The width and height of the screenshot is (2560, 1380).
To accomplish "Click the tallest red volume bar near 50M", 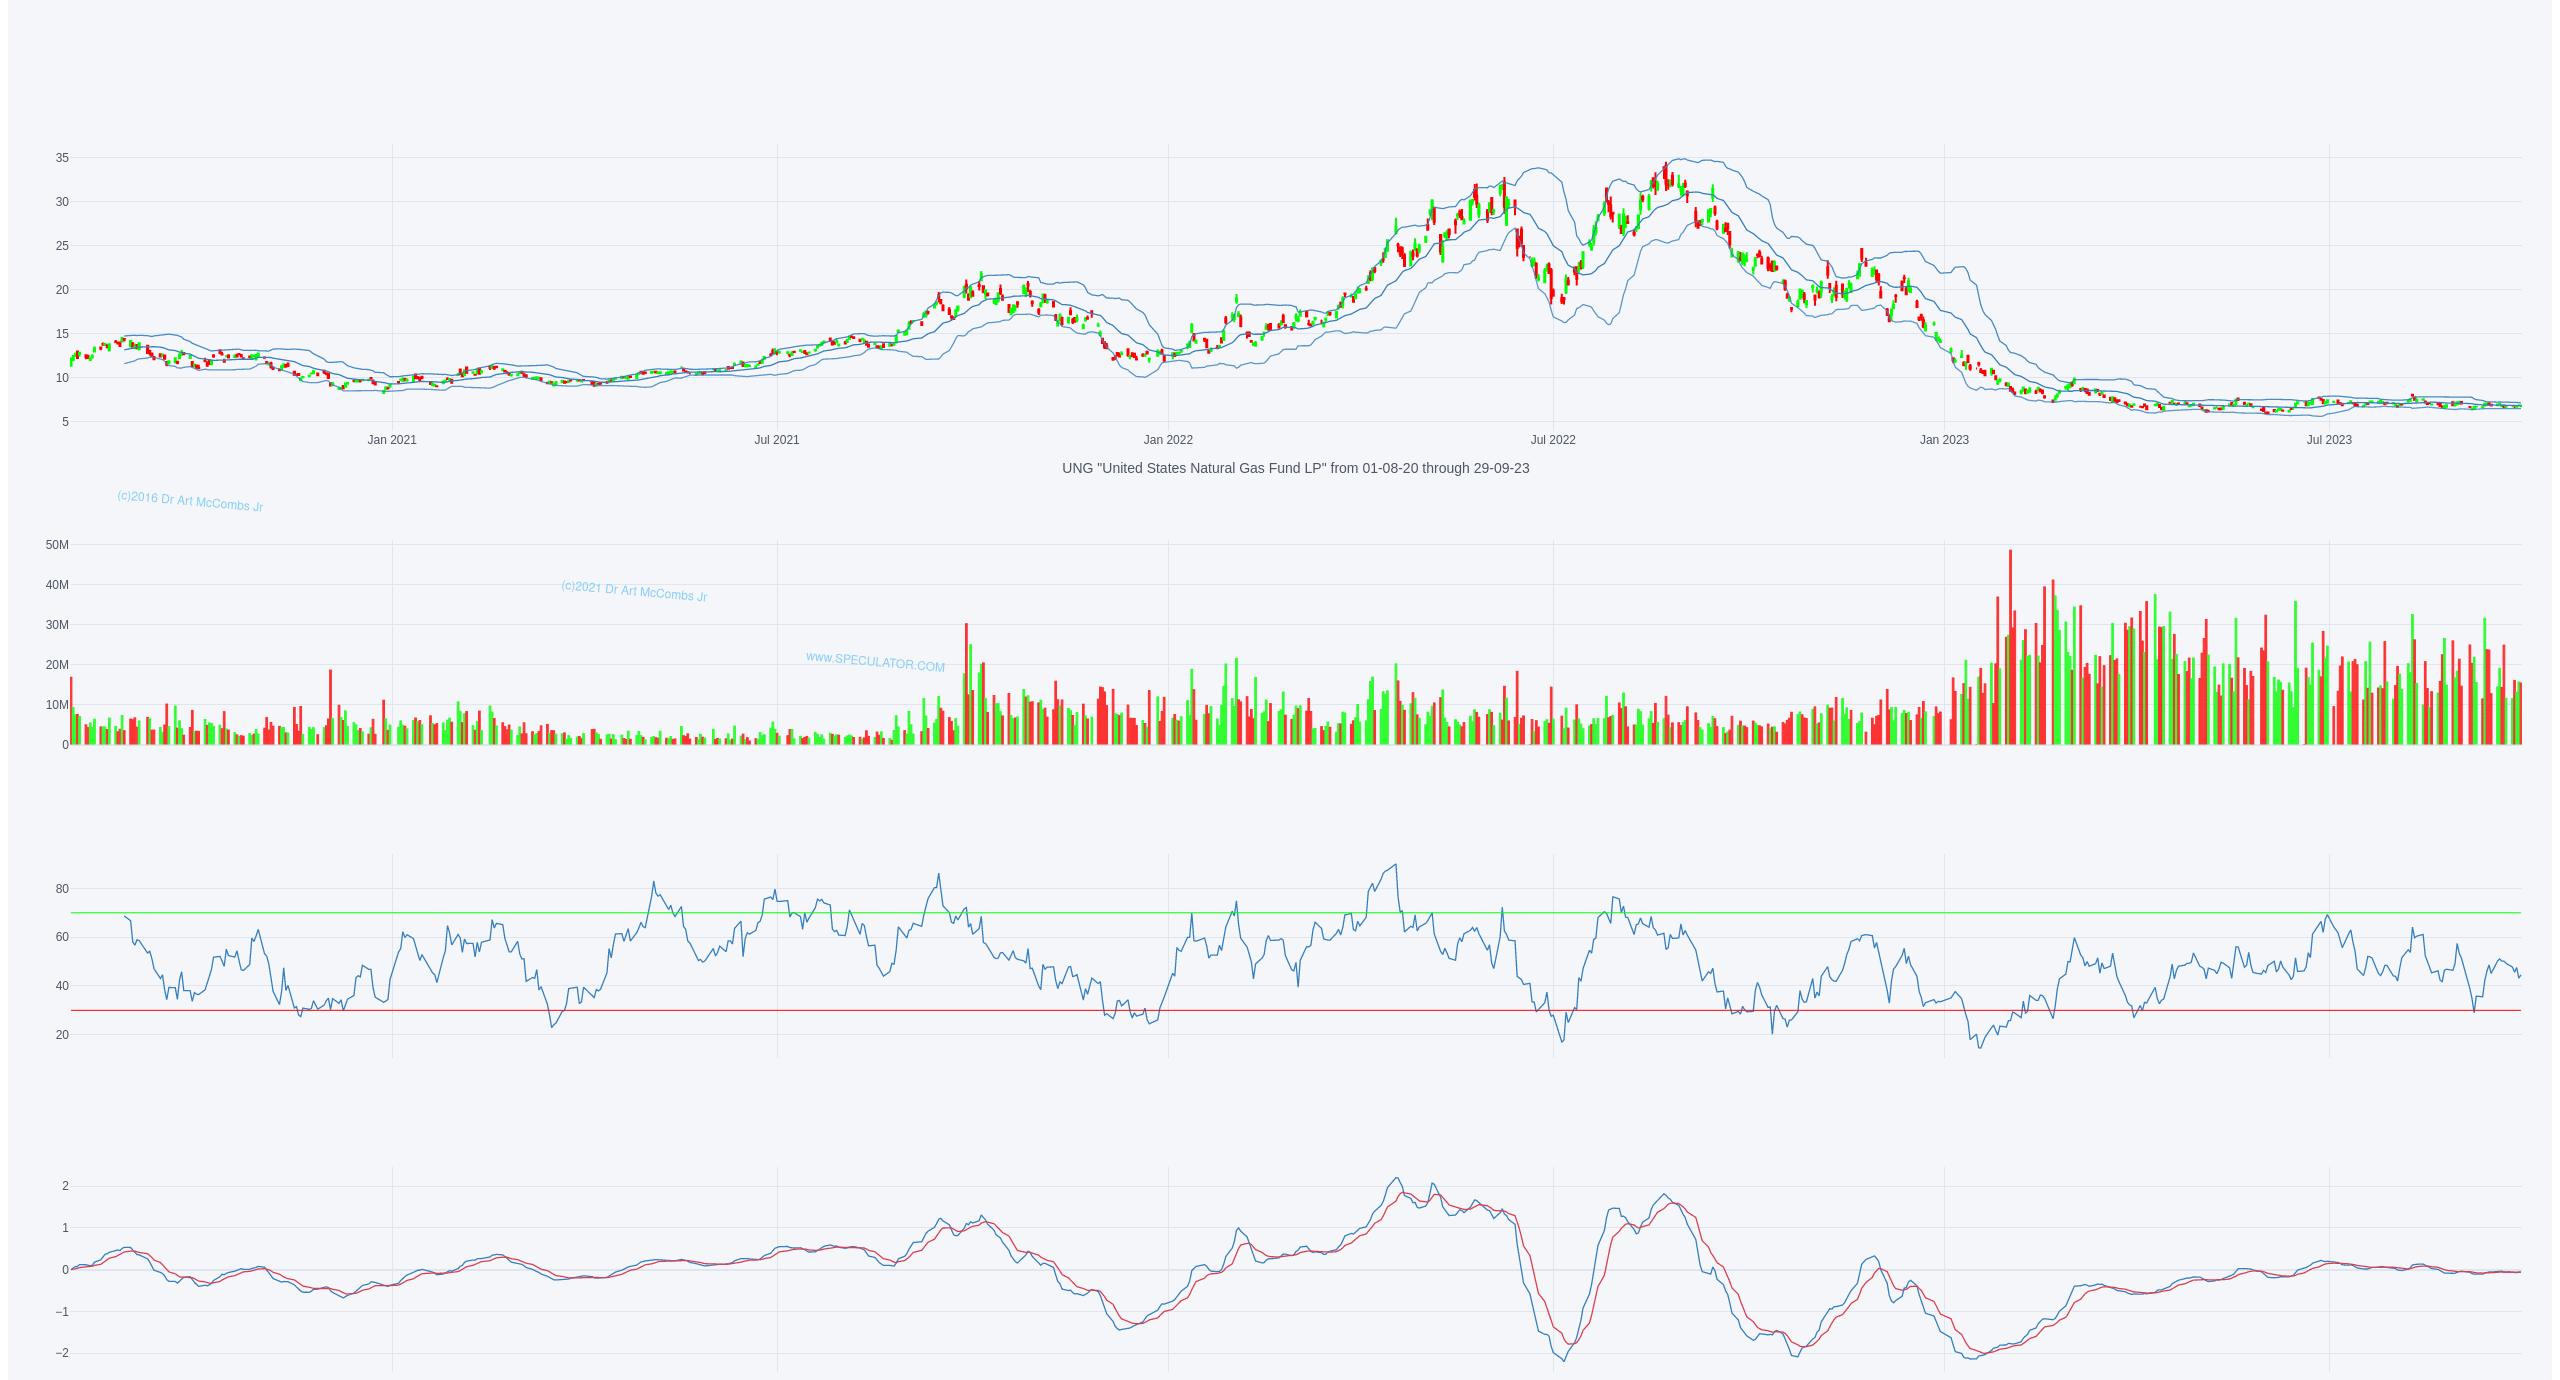I will click(x=2010, y=647).
